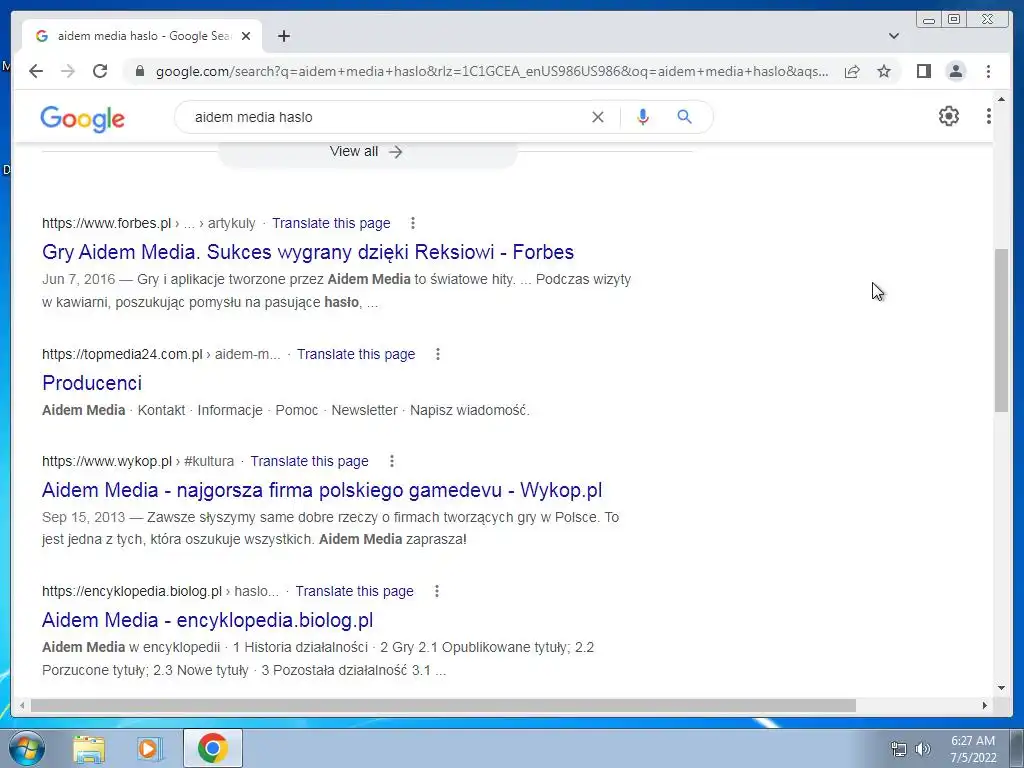Click the vertical scrollbar thumb
The height and width of the screenshot is (768, 1024).
pos(1001,330)
